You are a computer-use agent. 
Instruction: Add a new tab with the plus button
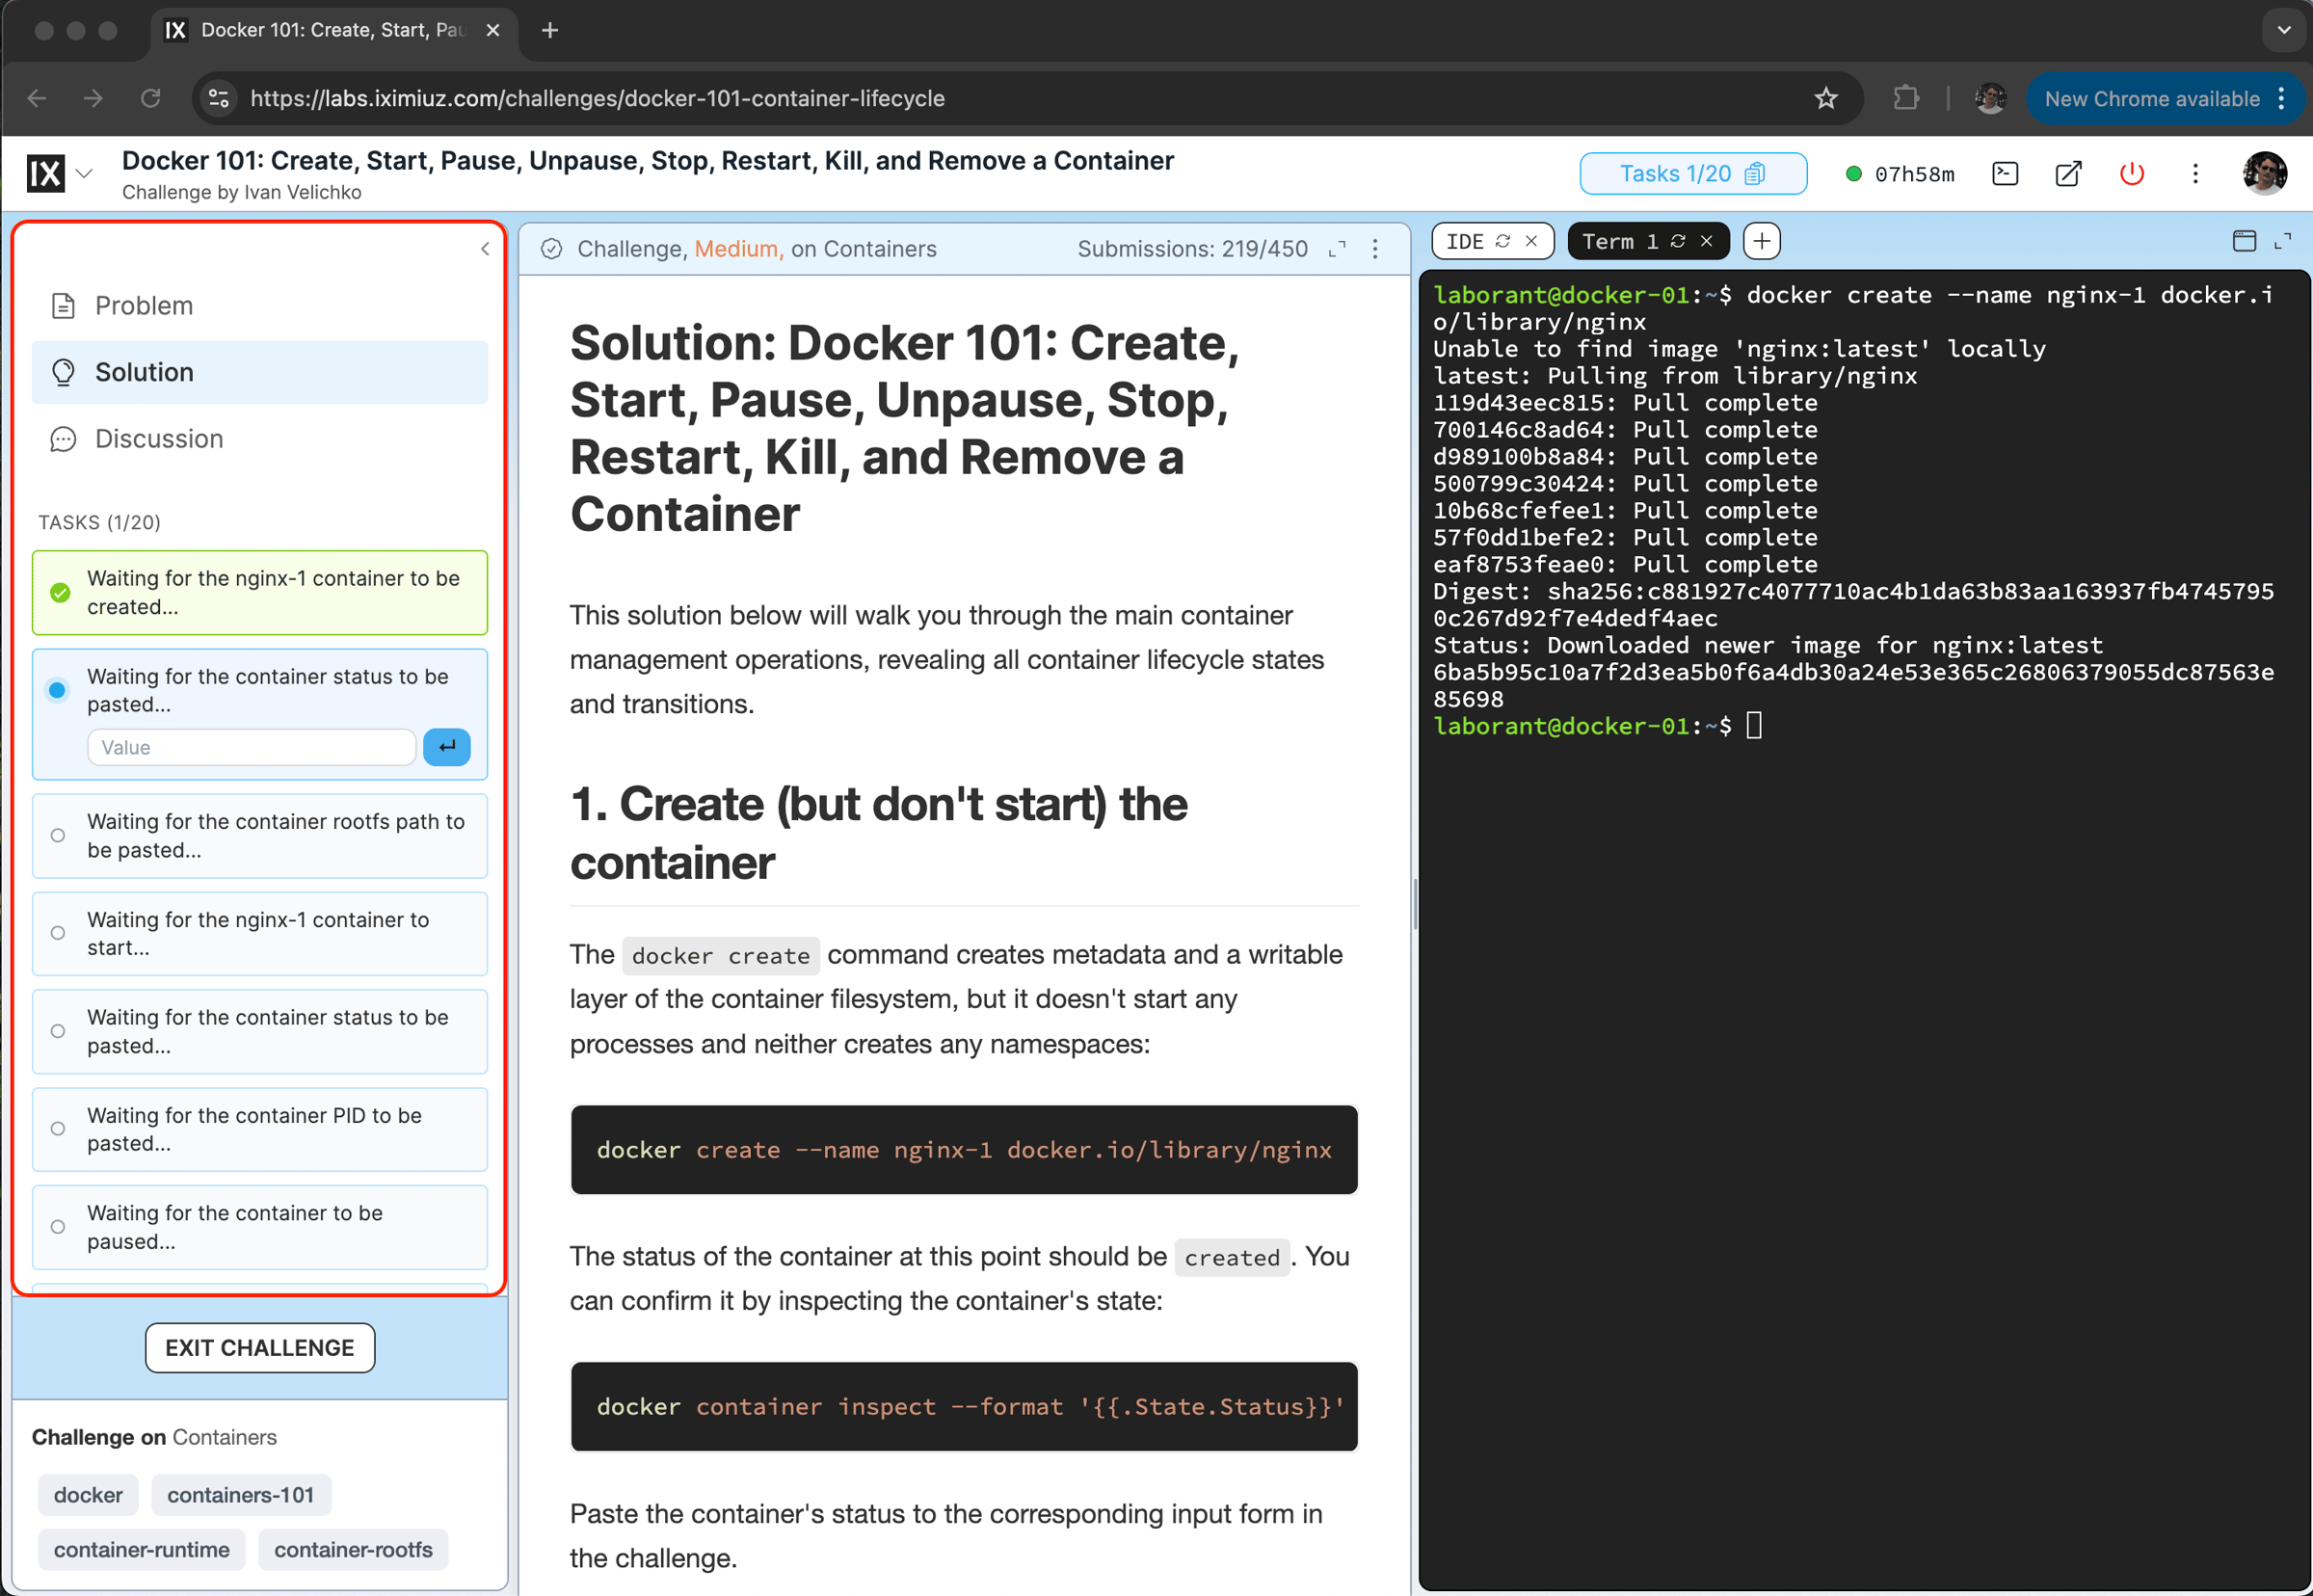[x=1761, y=241]
